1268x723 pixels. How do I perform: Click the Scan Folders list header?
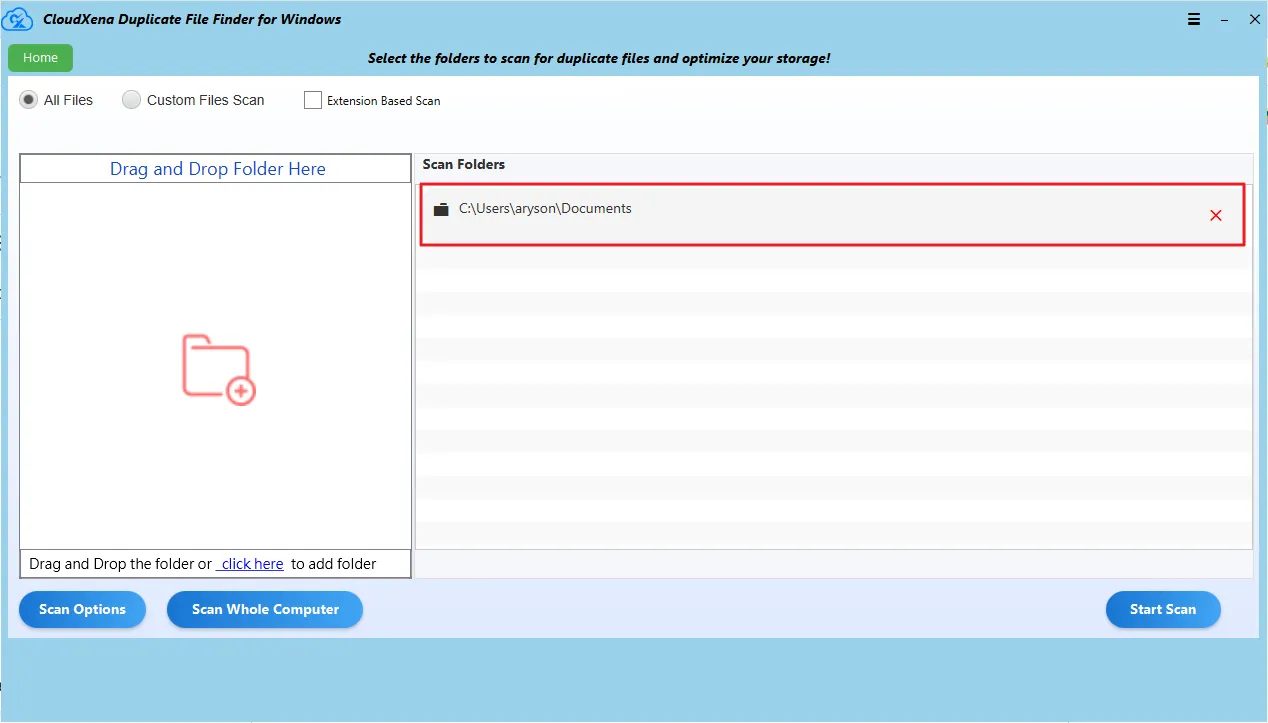[464, 164]
